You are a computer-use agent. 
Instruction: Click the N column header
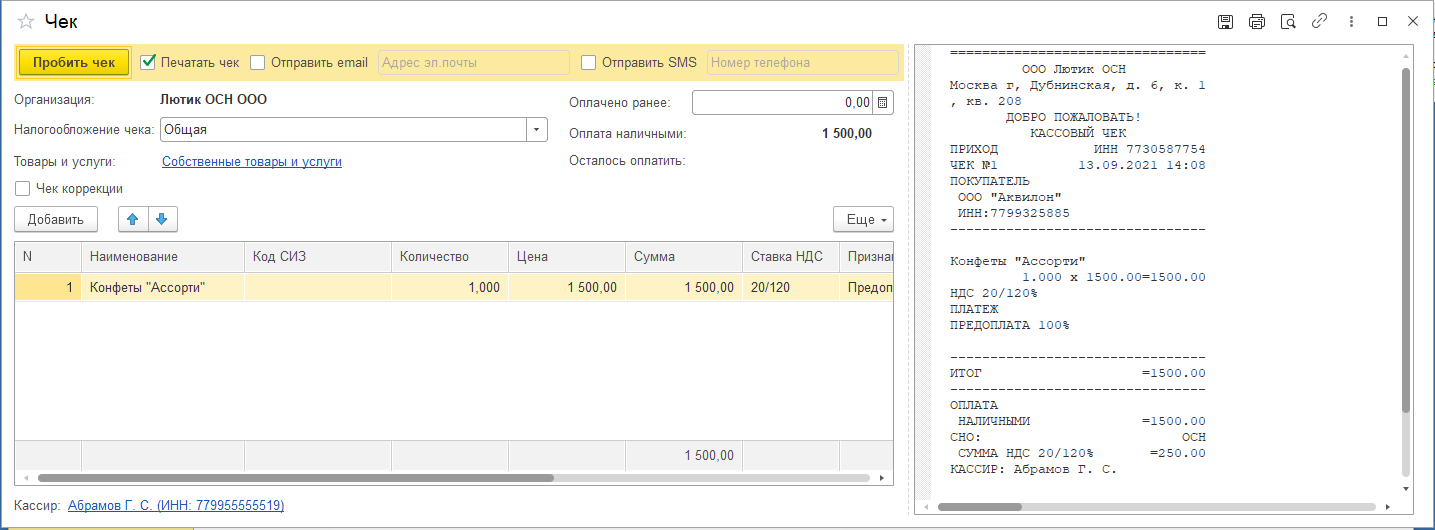47,256
